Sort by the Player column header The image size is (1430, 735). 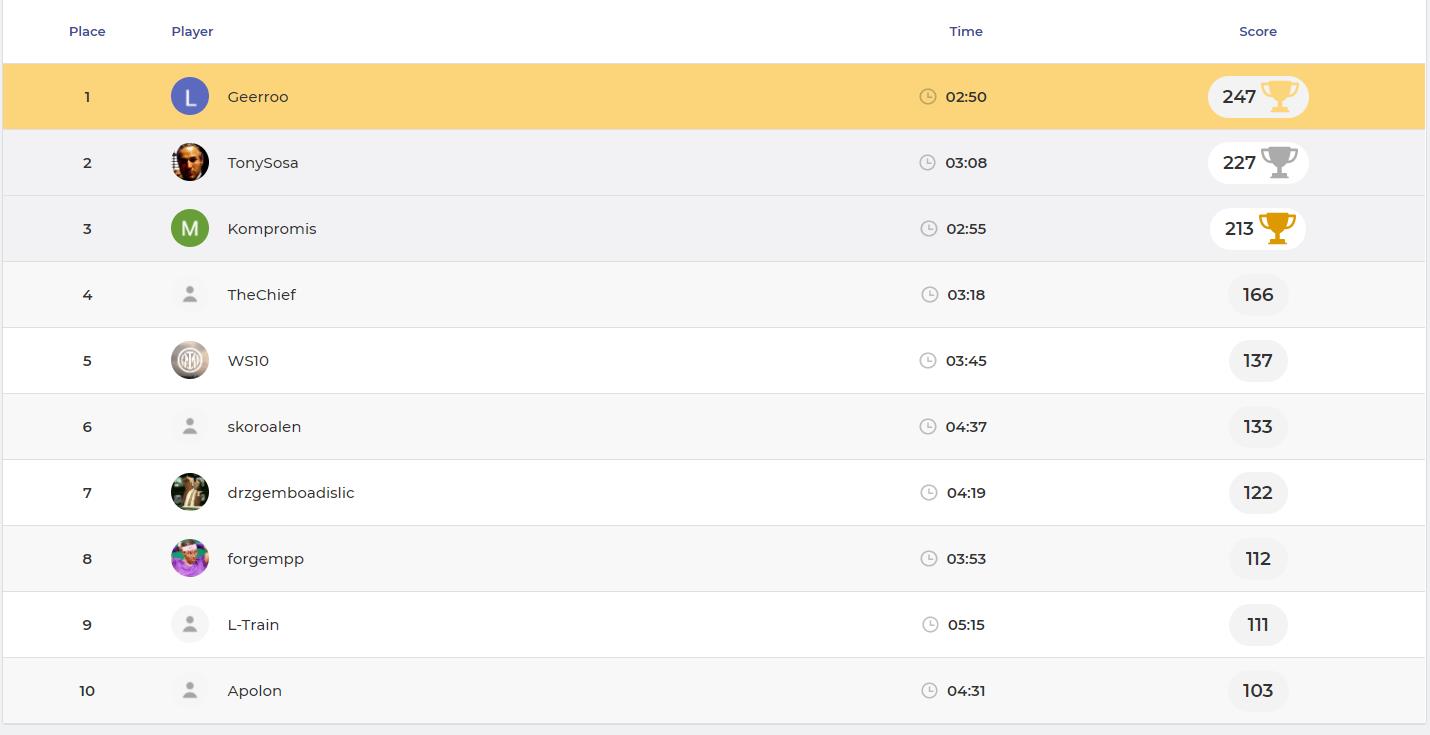pyautogui.click(x=192, y=31)
